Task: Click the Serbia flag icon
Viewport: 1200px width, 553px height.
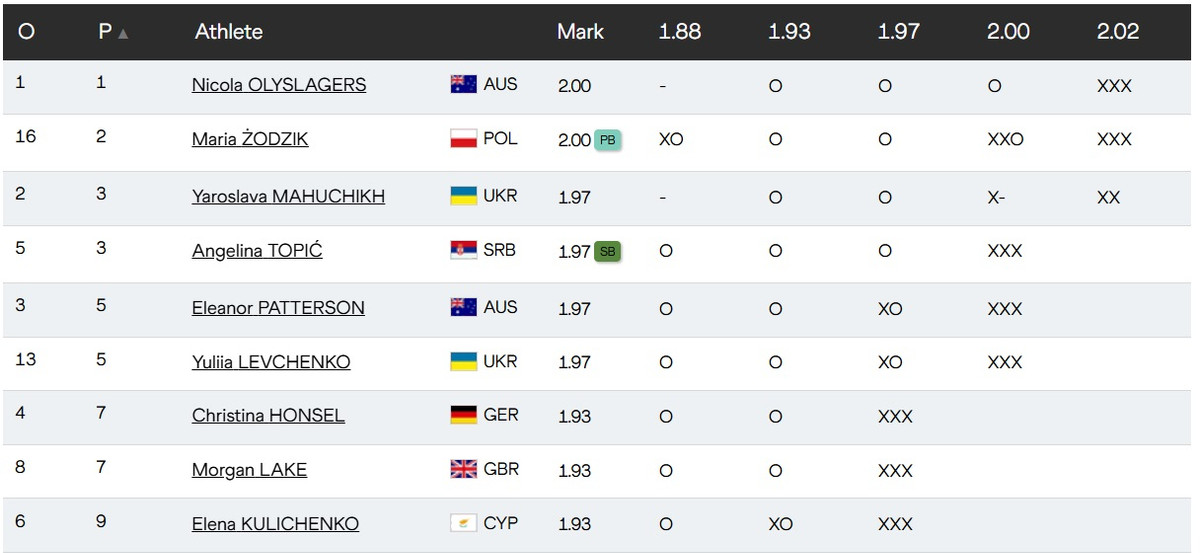Action: [463, 250]
